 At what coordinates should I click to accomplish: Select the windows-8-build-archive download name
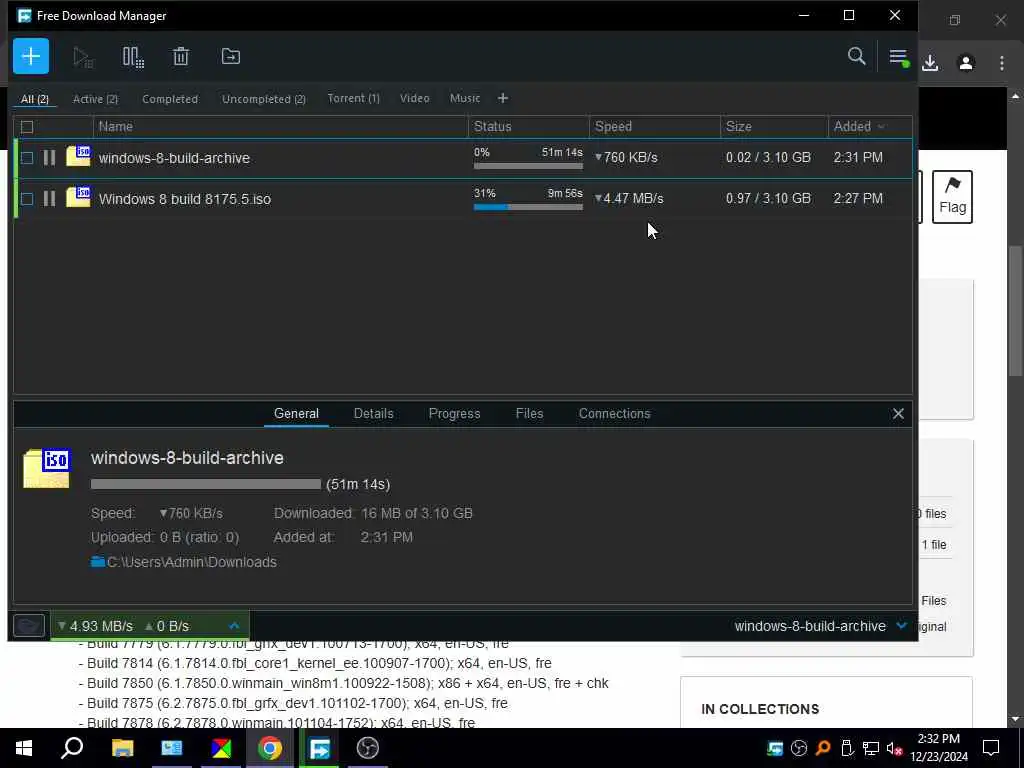click(174, 158)
